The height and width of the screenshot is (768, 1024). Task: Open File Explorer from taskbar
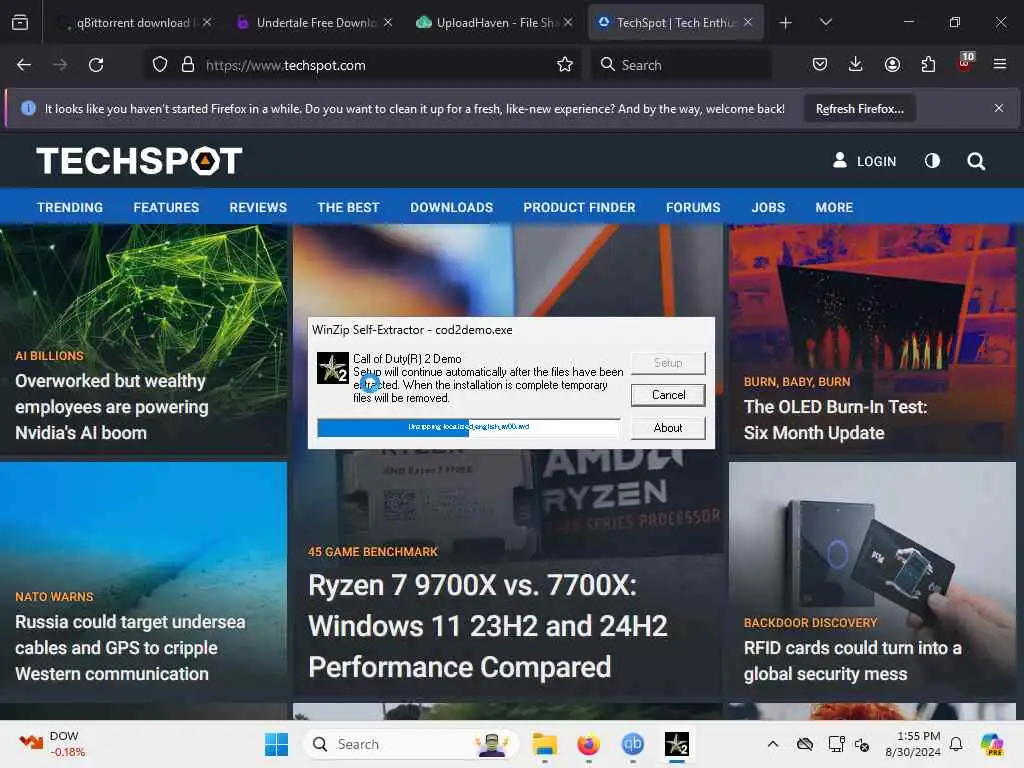[545, 744]
